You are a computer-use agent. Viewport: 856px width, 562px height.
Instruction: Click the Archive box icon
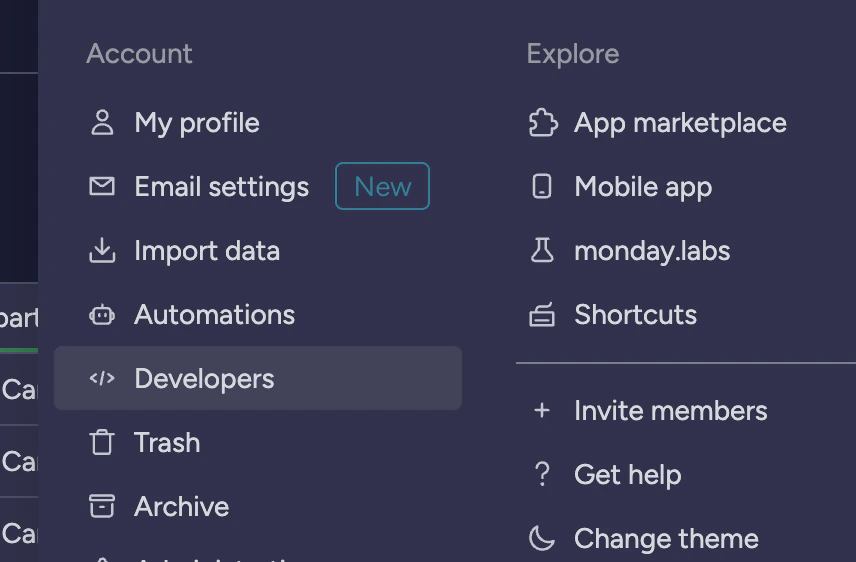[102, 506]
